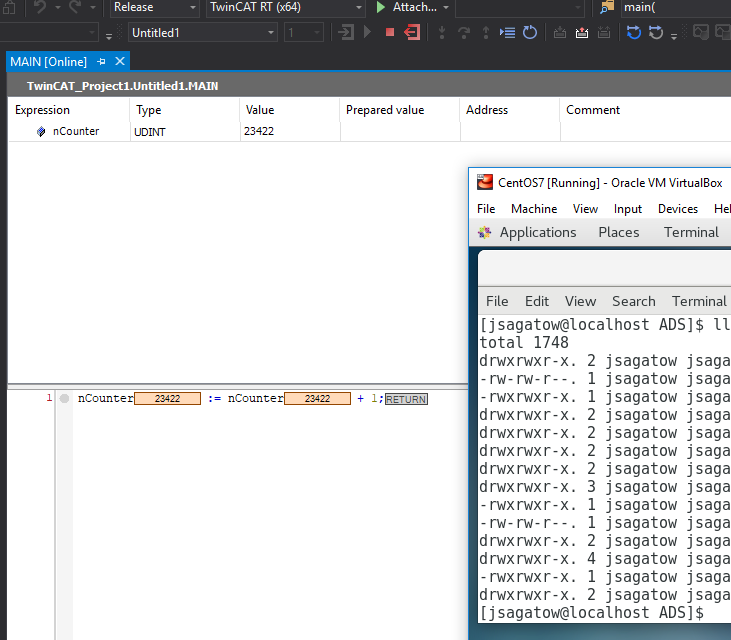This screenshot has width=731, height=640.
Task: Click the Step Over icon
Action: point(464,33)
